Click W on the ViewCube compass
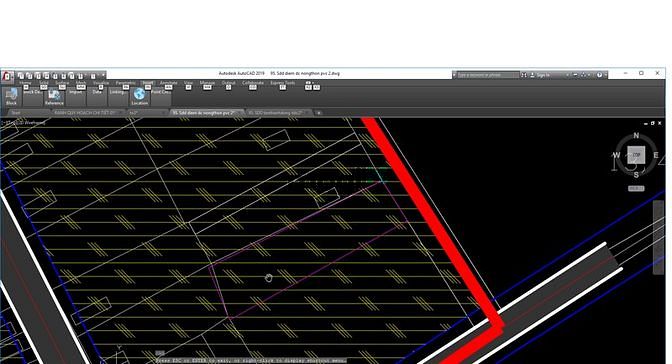Image resolution: width=672 pixels, height=364 pixels. [616, 155]
